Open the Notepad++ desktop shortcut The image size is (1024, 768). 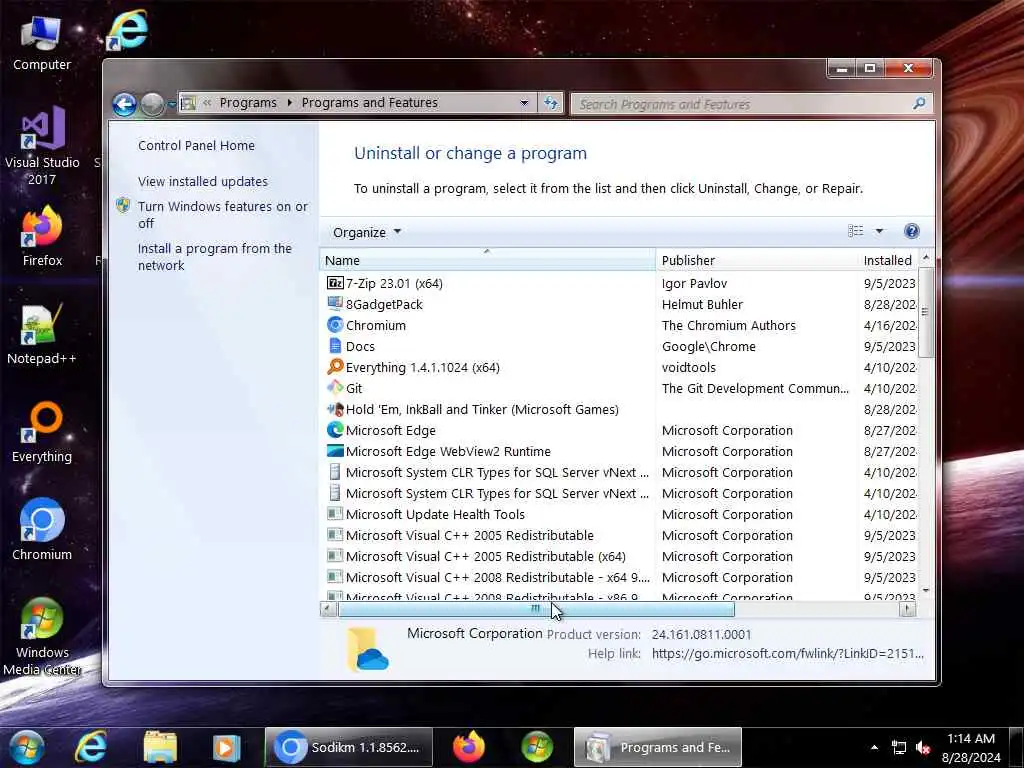(42, 334)
